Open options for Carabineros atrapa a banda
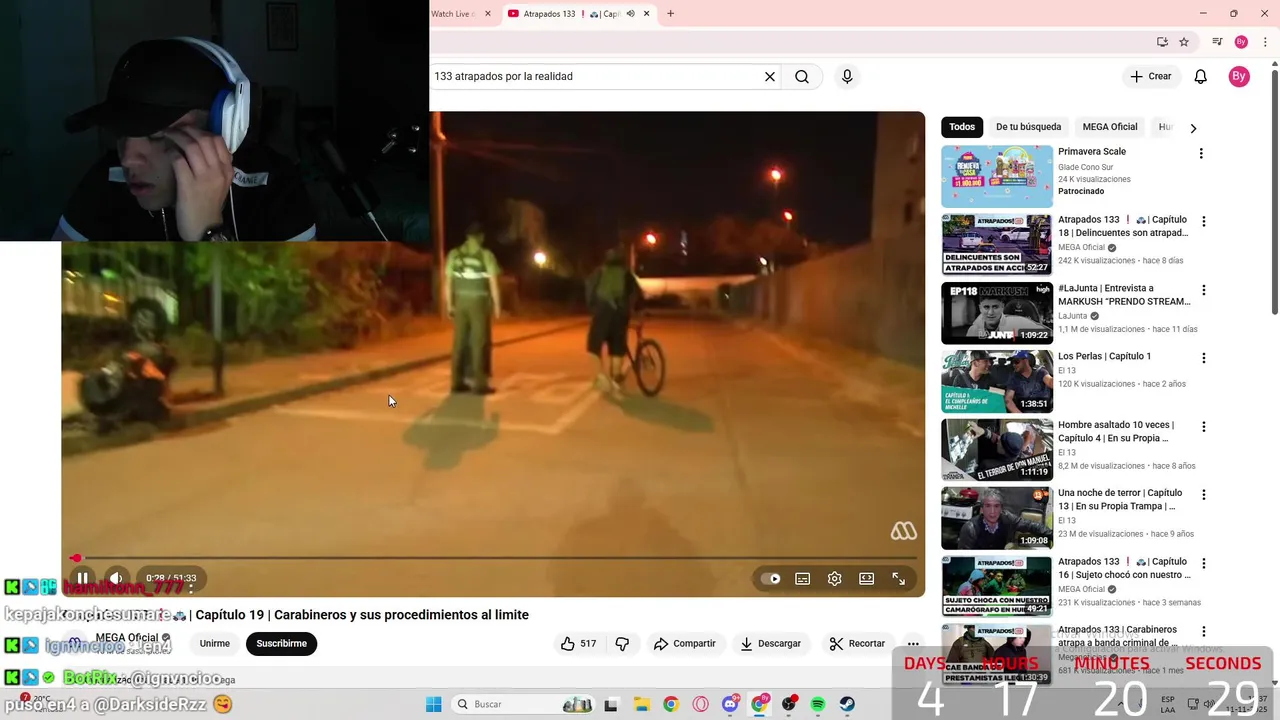This screenshot has height=720, width=1280. tap(1204, 631)
